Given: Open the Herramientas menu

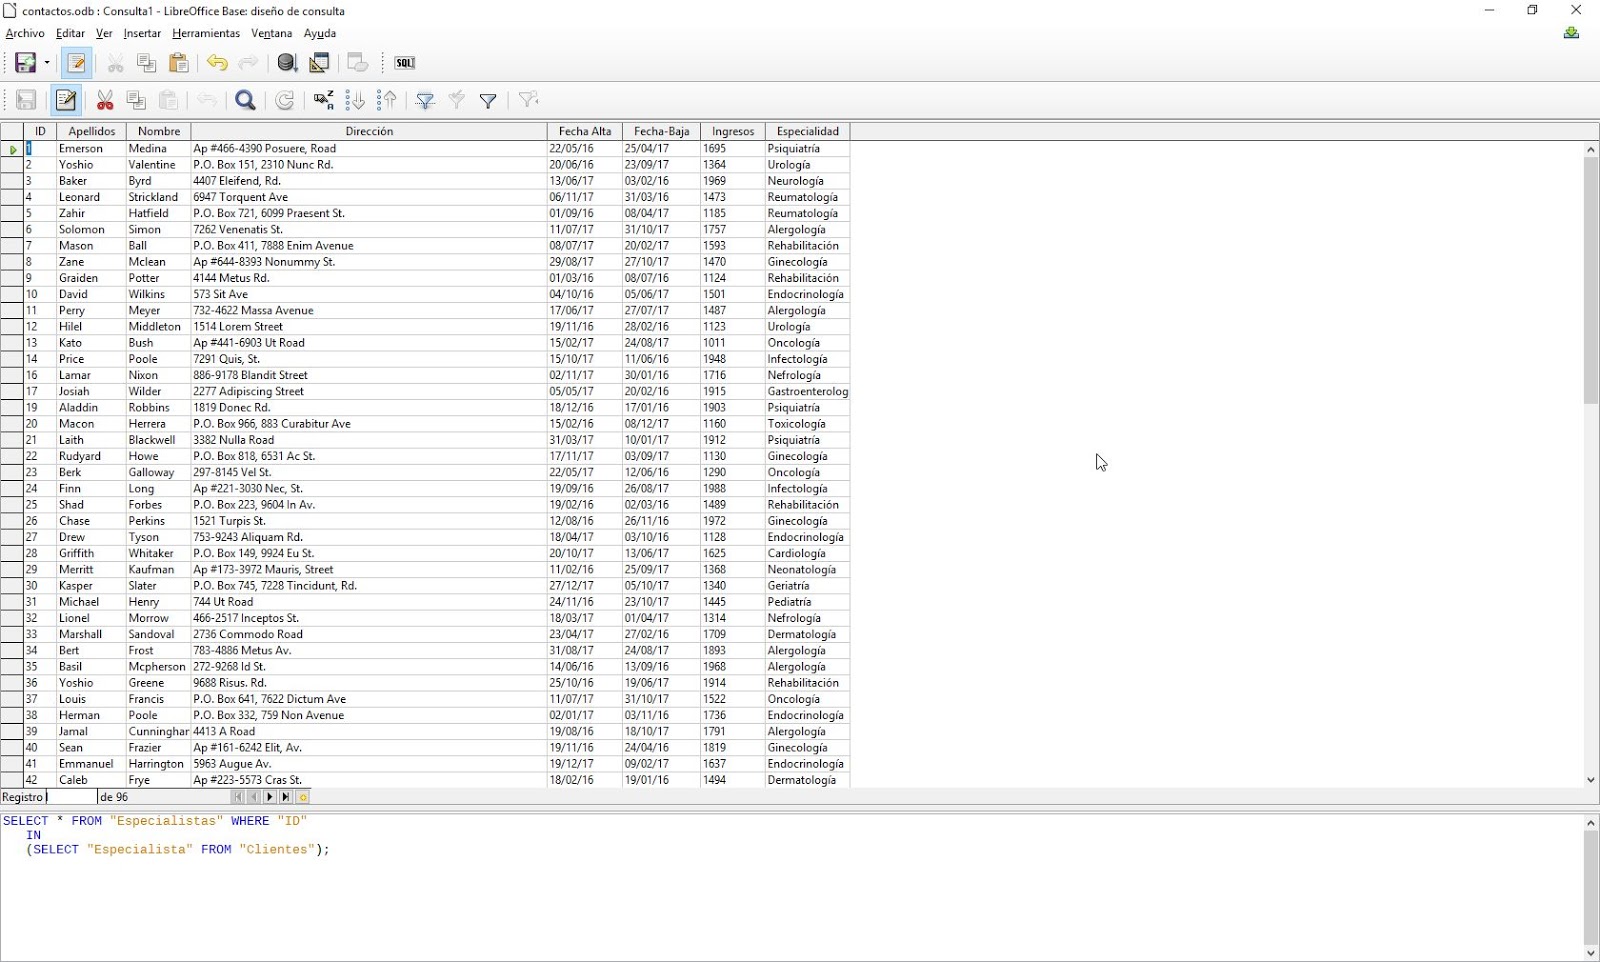Looking at the screenshot, I should coord(206,33).
